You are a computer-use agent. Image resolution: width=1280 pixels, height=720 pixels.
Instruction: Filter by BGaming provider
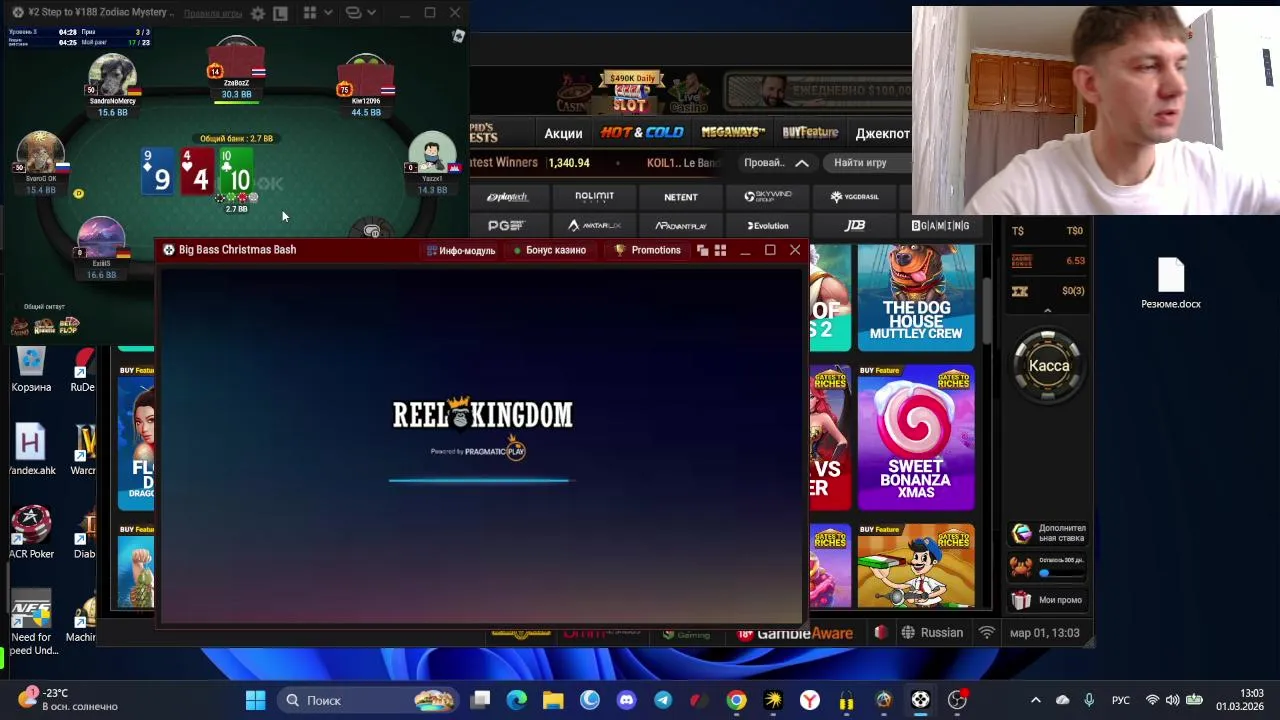tap(940, 226)
